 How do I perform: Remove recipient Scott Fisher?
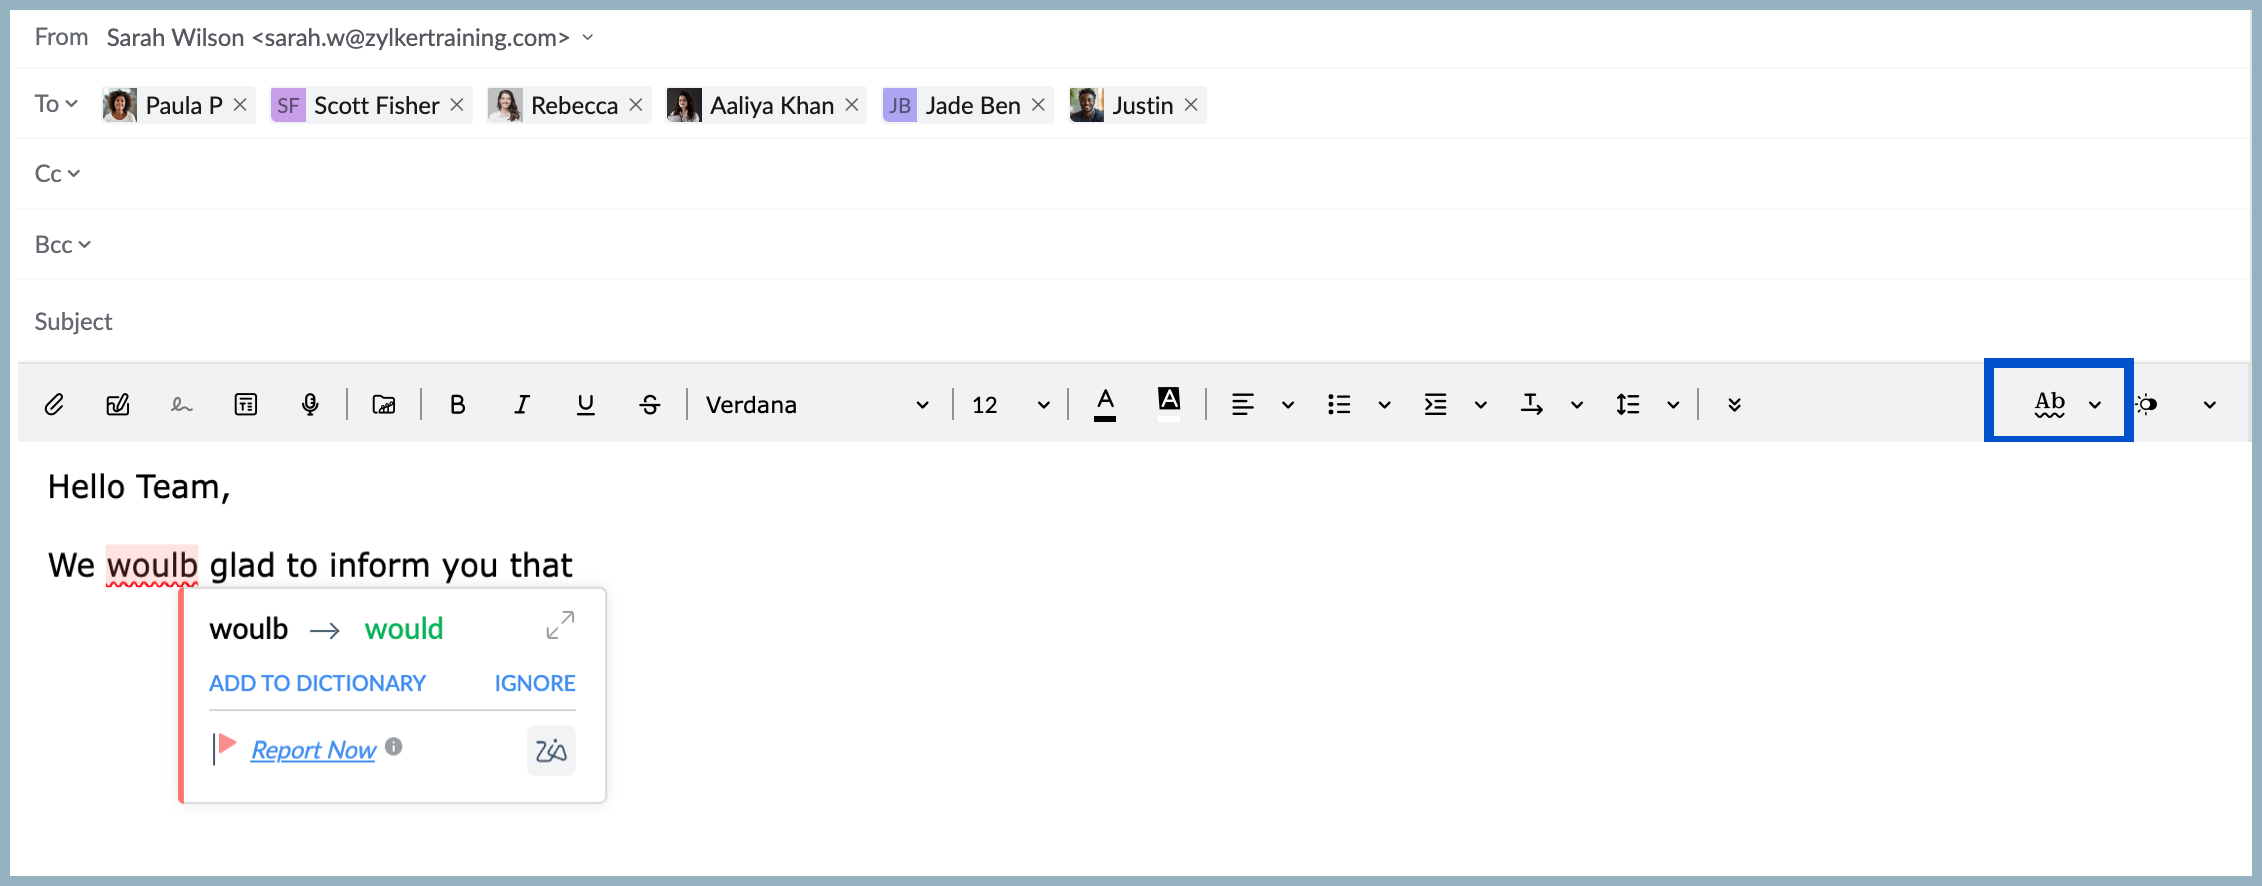[x=457, y=105]
